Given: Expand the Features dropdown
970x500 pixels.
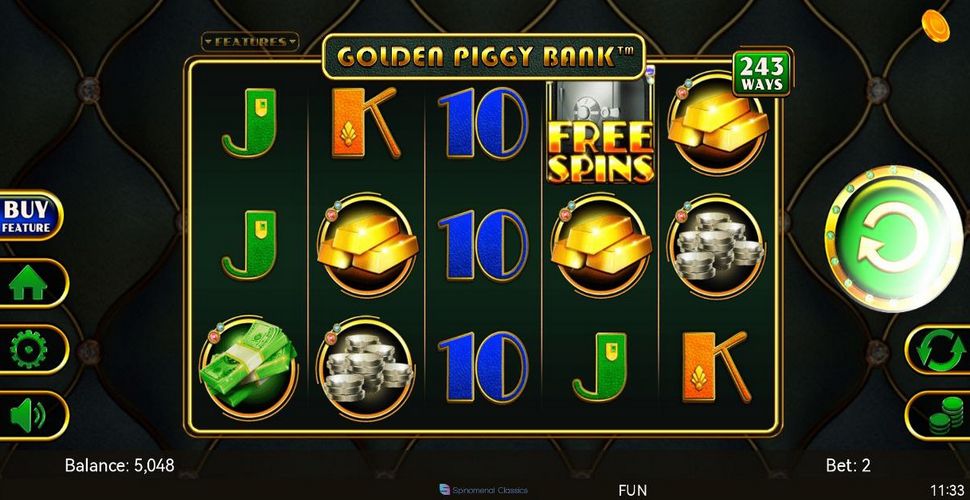Looking at the screenshot, I should pos(251,41).
